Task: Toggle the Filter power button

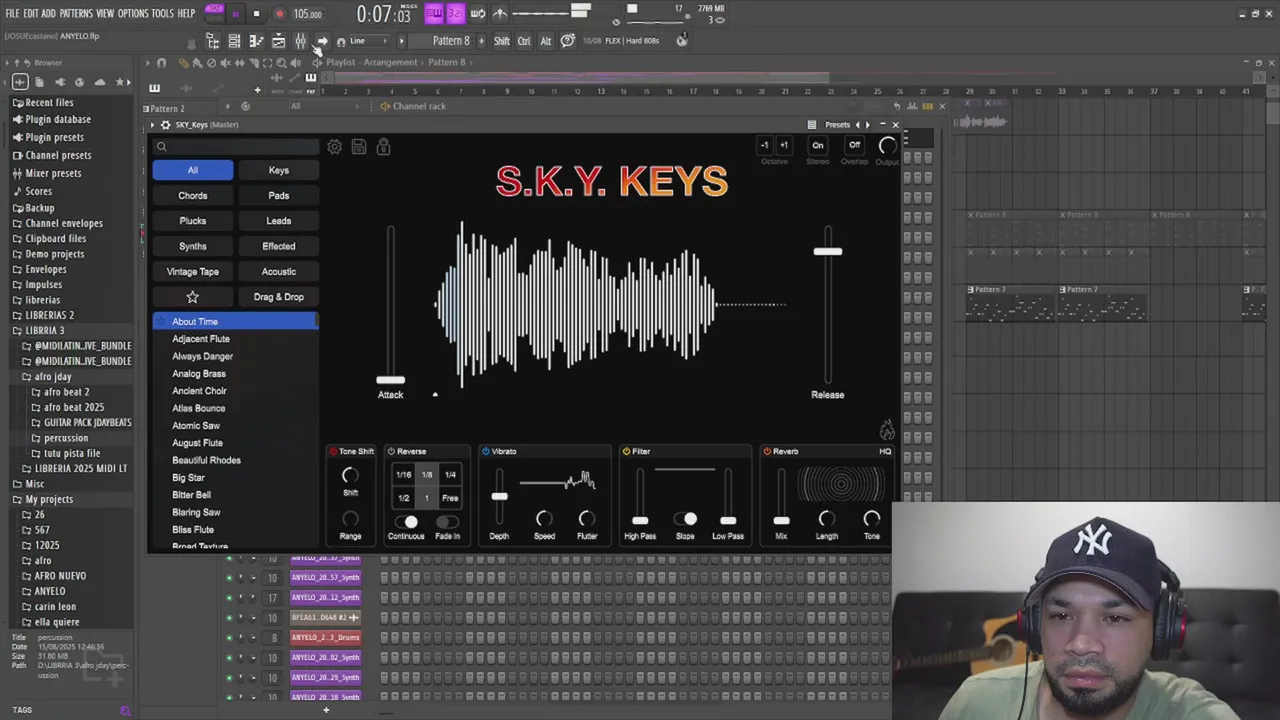Action: (626, 451)
